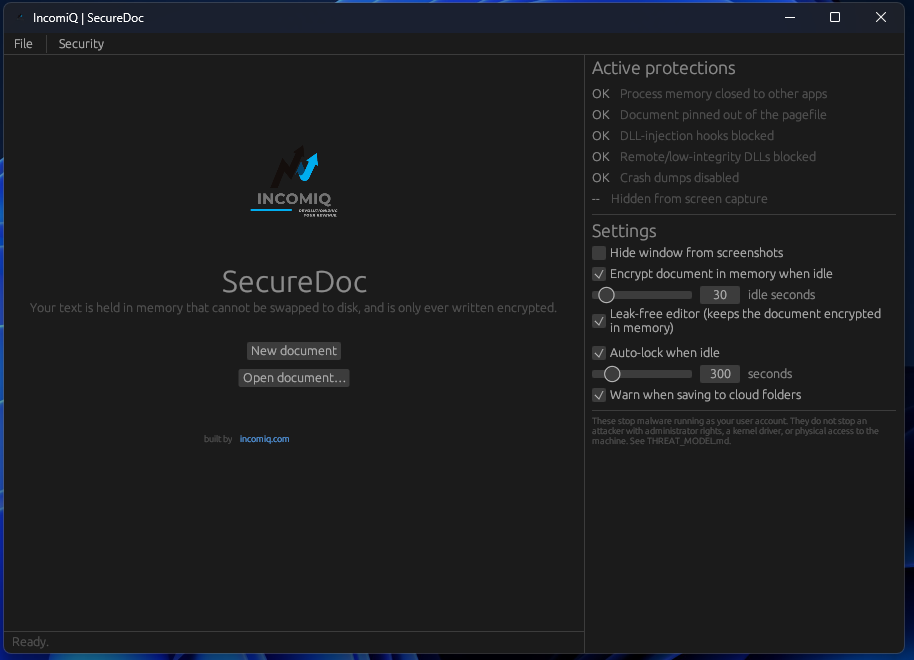Screen dimensions: 914x660
Task: Click the auto-lock seconds slider handle
Action: coord(611,374)
